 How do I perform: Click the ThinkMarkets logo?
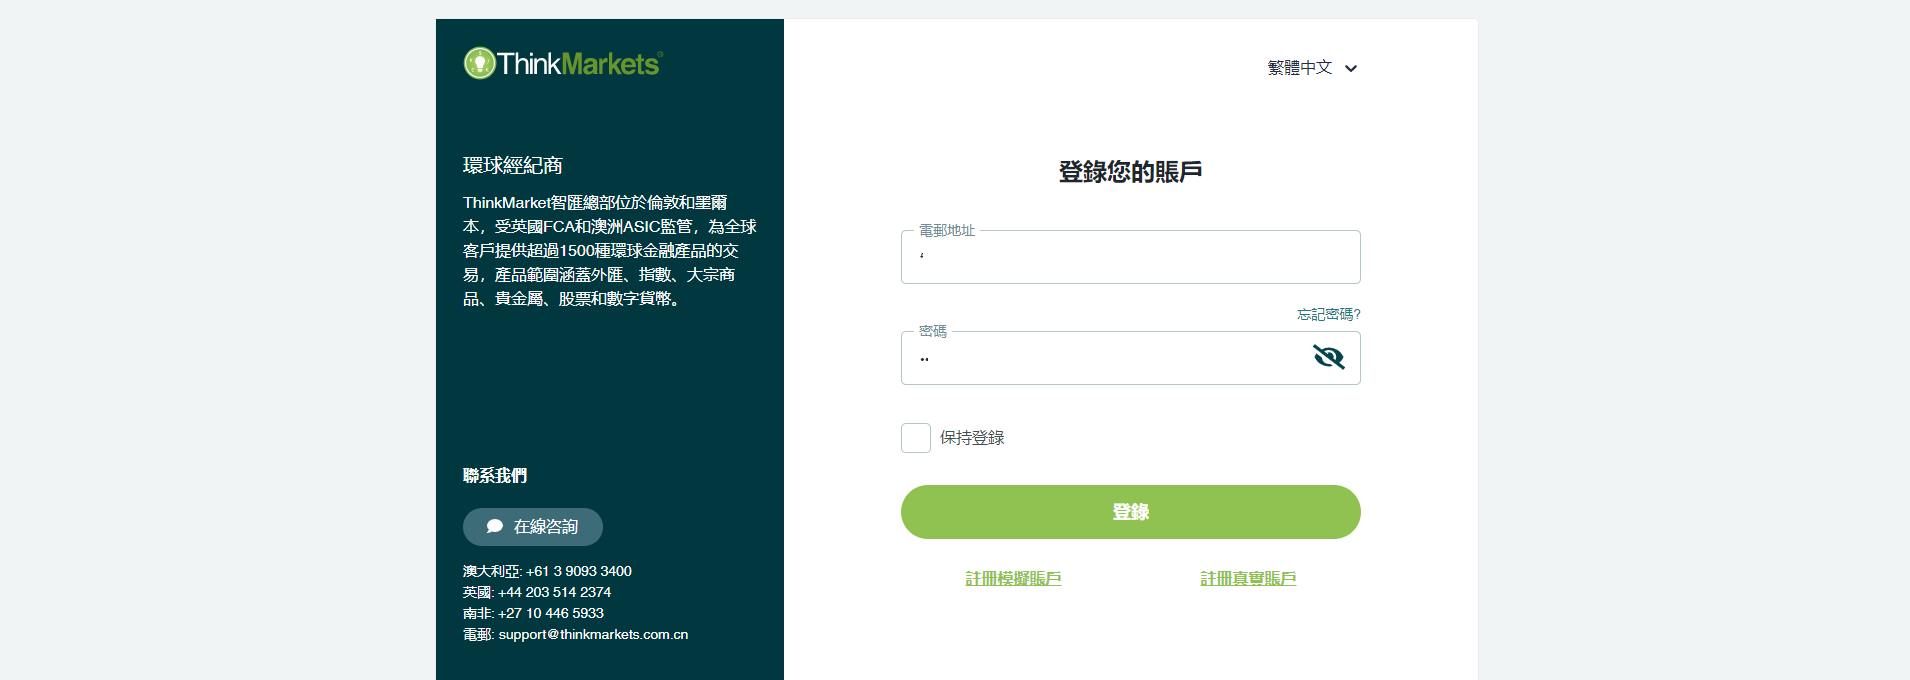tap(563, 63)
